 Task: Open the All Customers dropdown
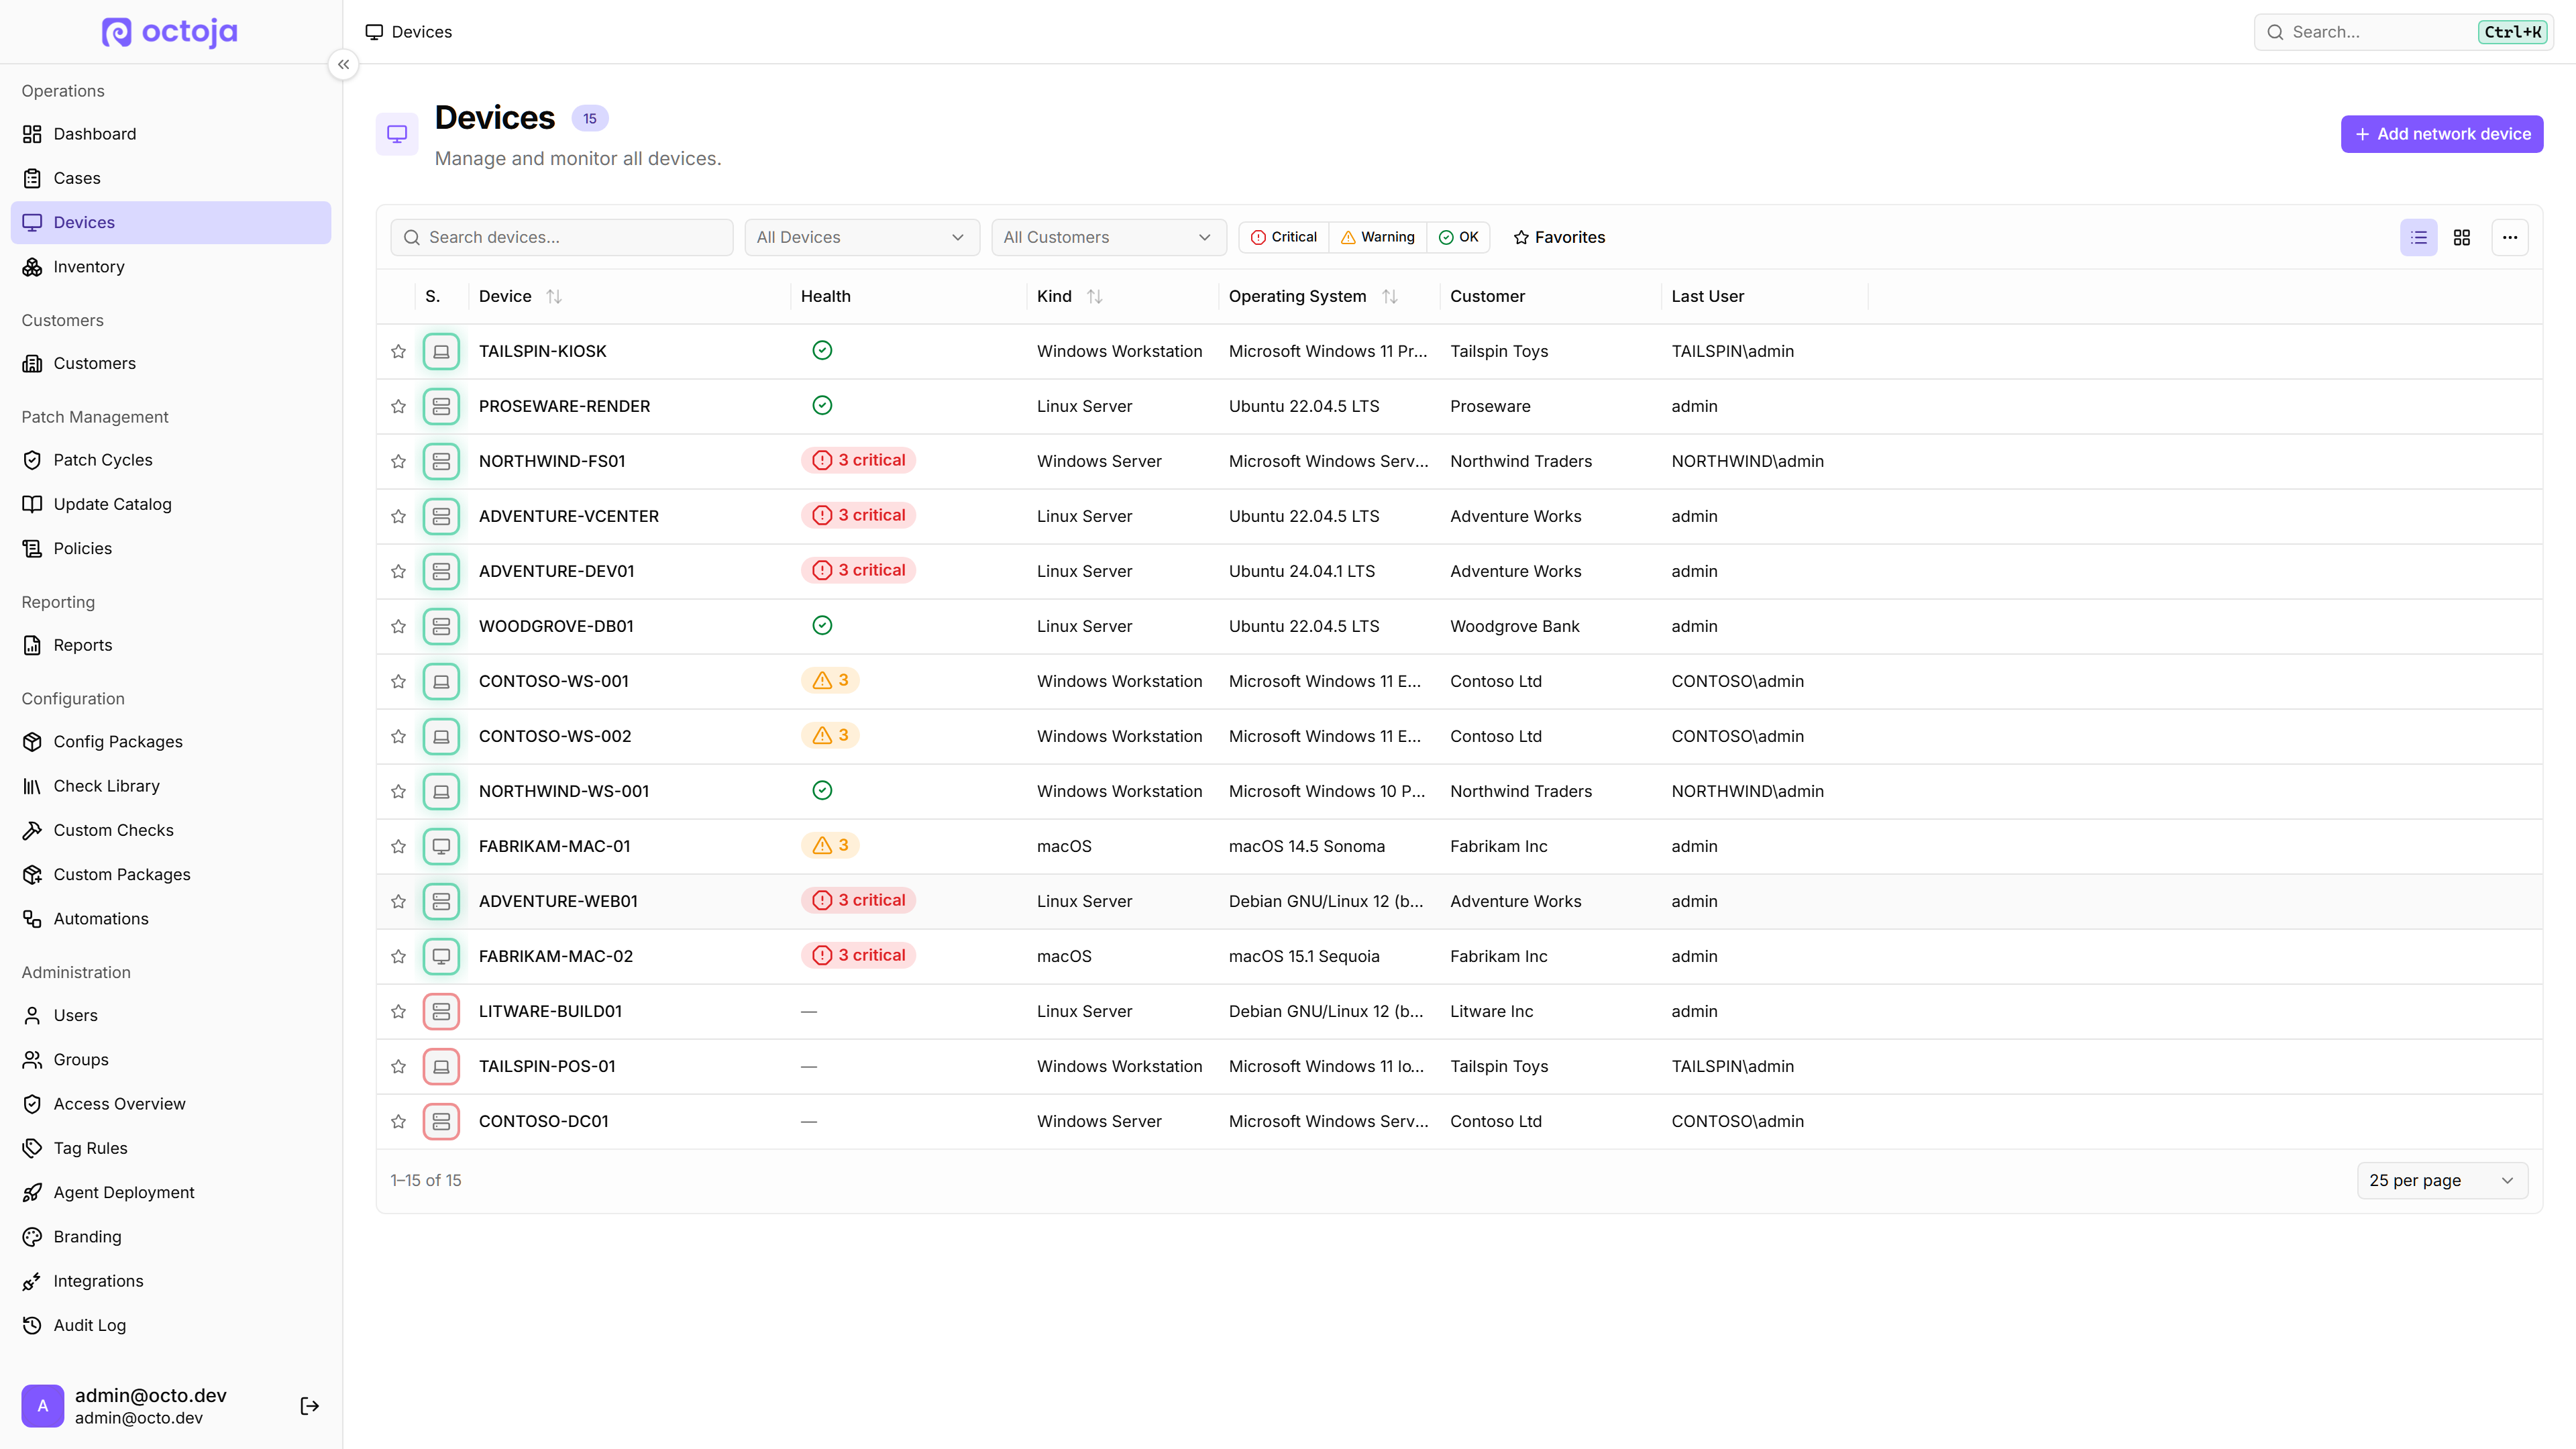pos(1109,237)
